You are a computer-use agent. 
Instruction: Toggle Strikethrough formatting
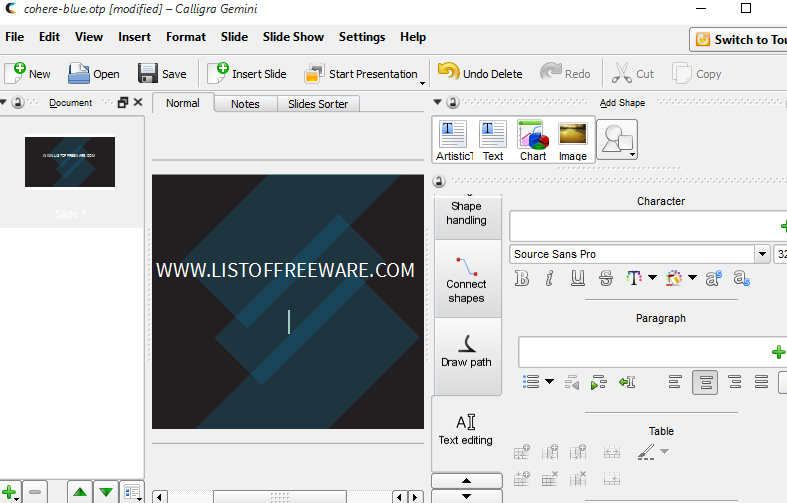pyautogui.click(x=606, y=278)
